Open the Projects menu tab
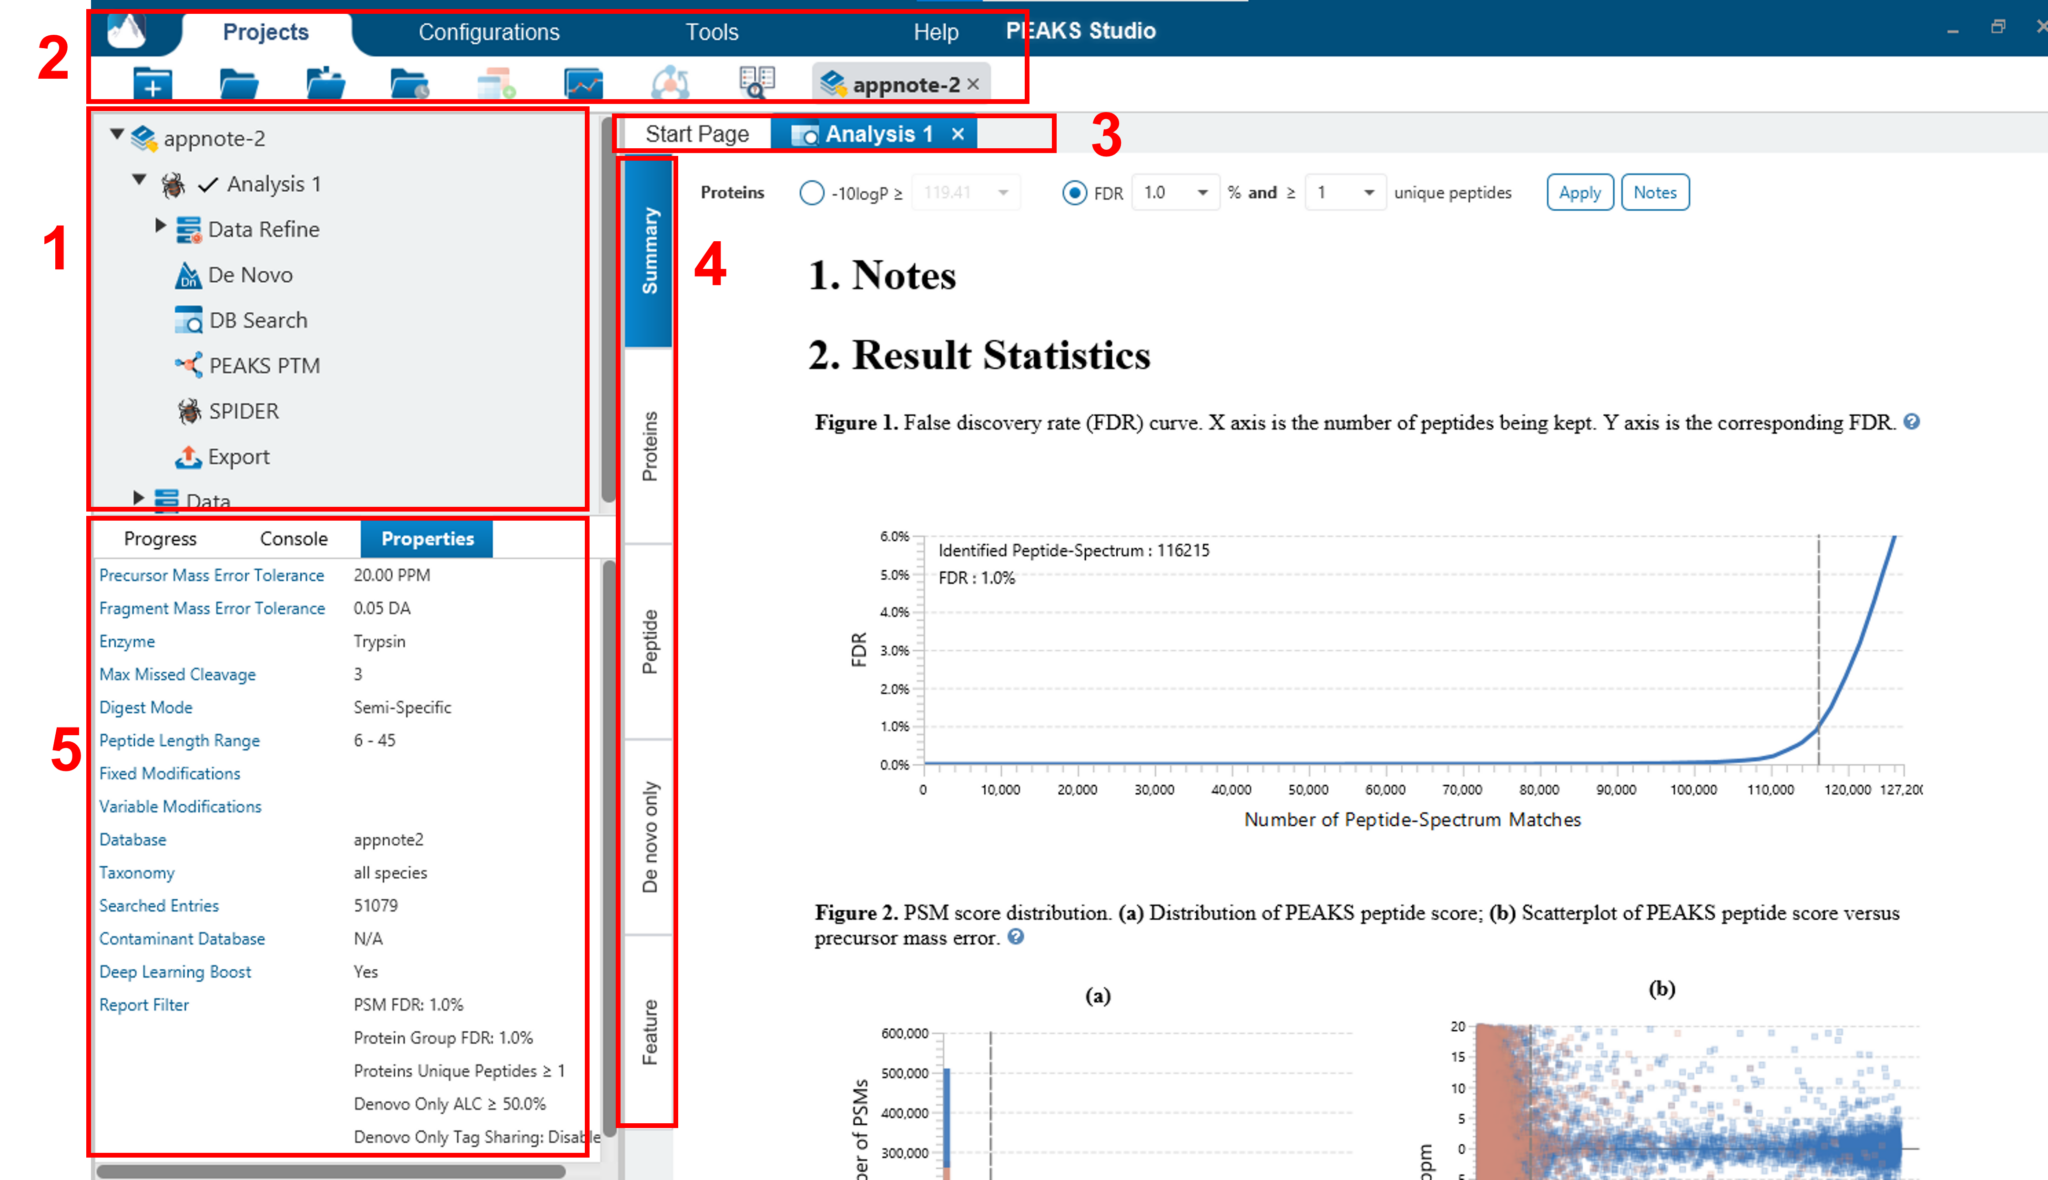 click(266, 32)
